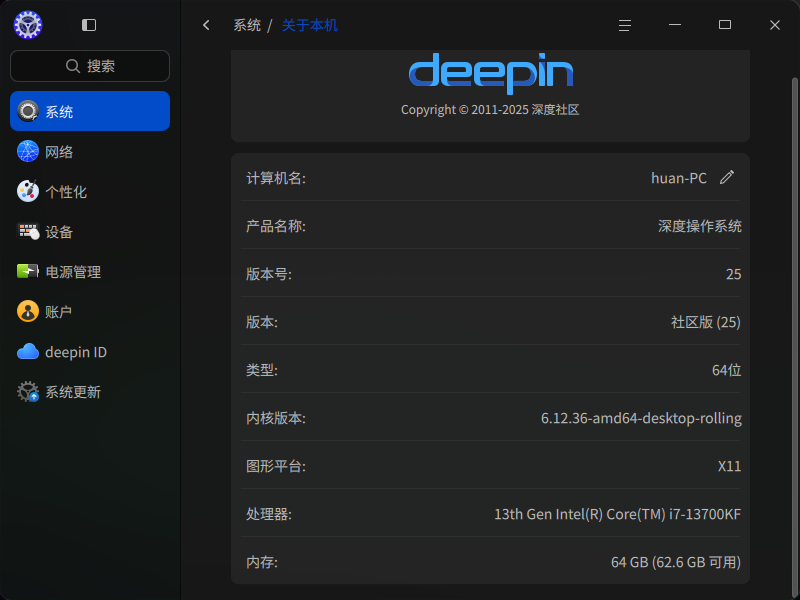
Task: Select 个性化 in the sidebar
Action: [x=90, y=191]
